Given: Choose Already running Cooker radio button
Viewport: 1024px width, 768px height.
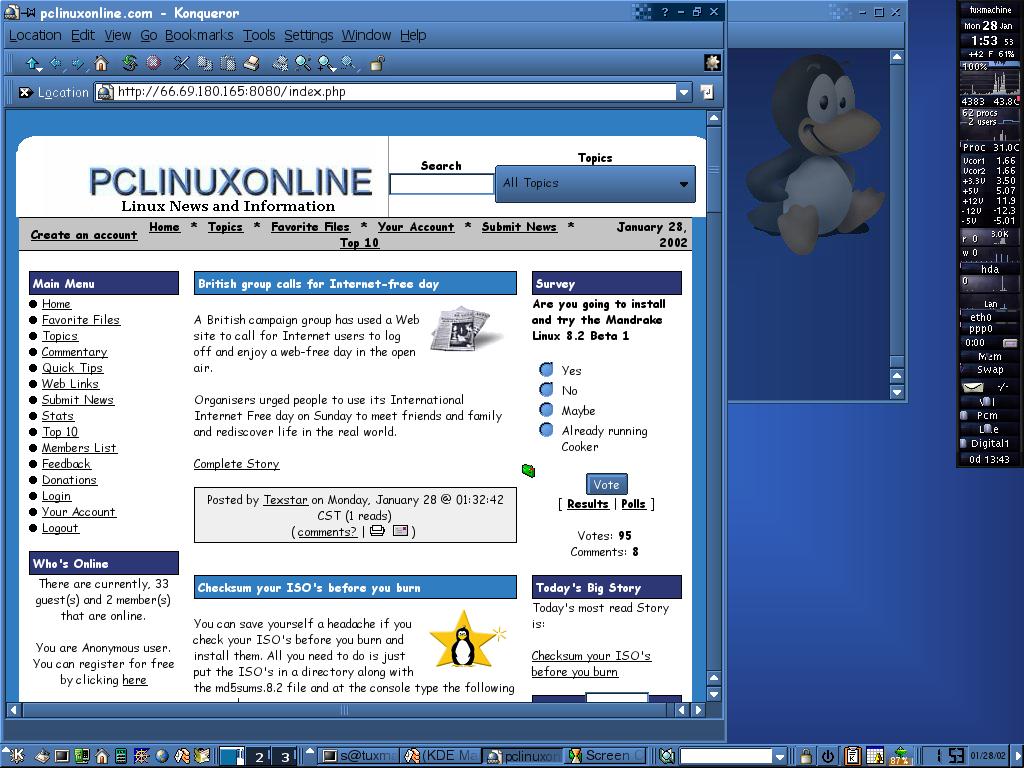Looking at the screenshot, I should point(547,430).
